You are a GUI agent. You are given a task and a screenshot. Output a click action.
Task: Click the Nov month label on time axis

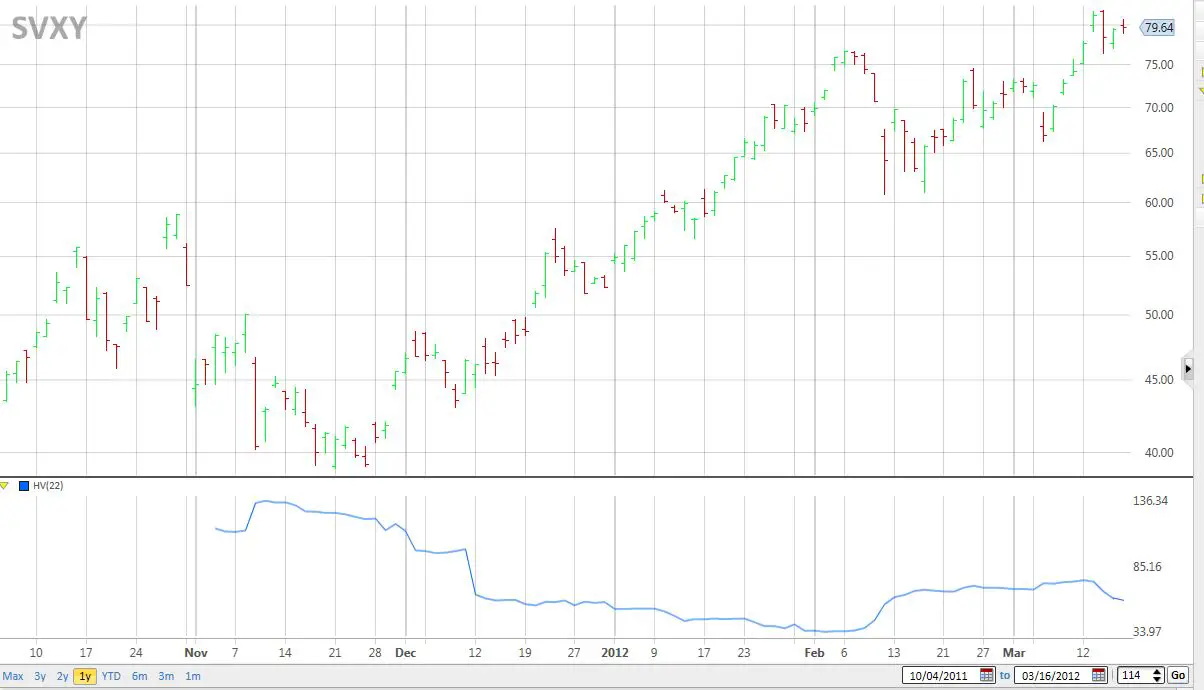click(195, 652)
